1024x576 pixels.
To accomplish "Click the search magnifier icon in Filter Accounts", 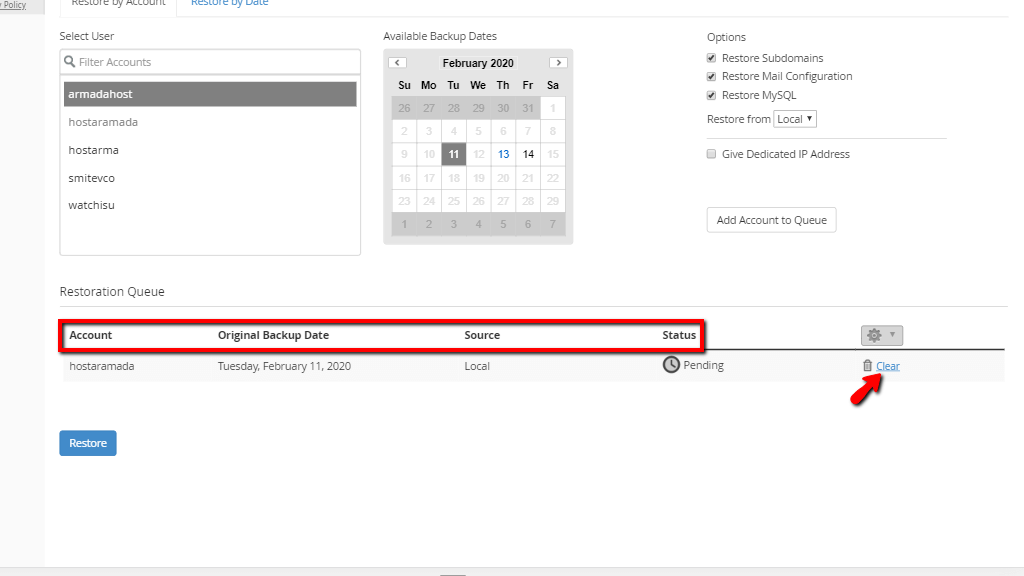I will (70, 61).
